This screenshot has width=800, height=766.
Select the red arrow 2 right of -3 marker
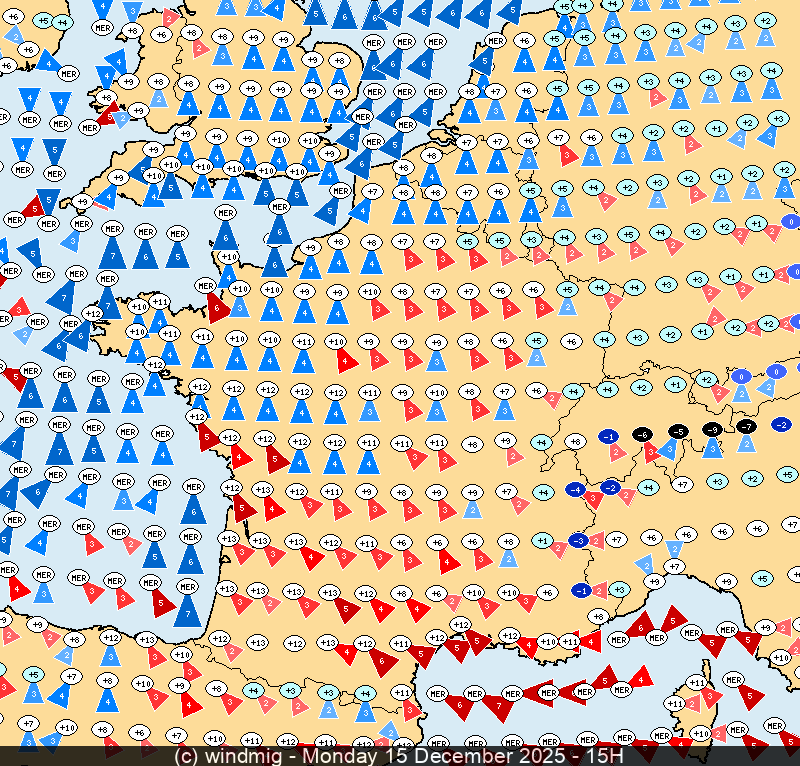597,542
